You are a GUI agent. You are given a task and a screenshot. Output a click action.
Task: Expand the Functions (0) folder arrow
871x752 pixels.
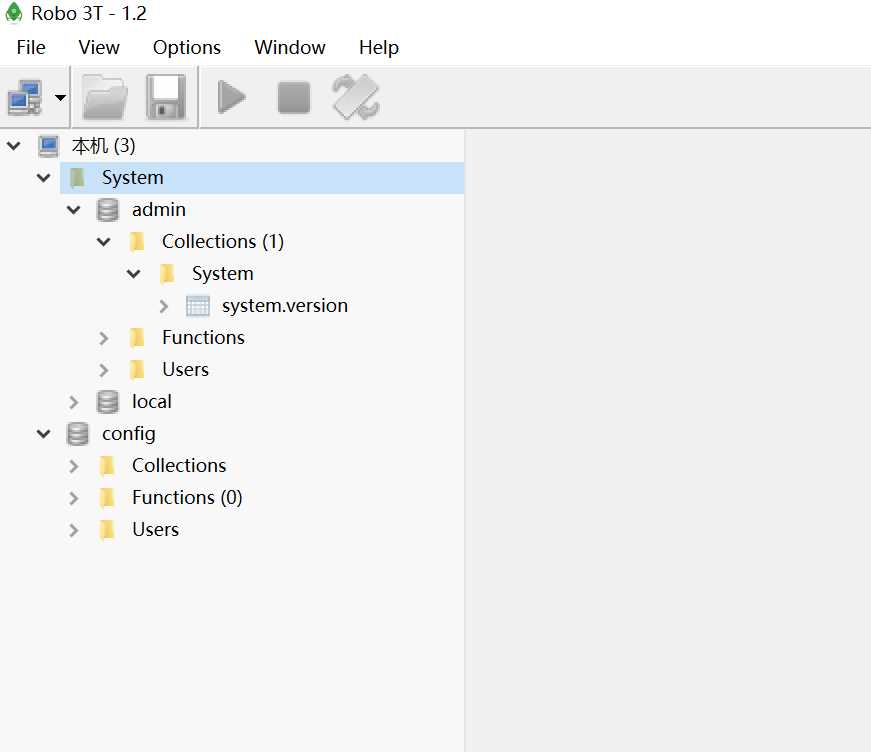click(73, 498)
